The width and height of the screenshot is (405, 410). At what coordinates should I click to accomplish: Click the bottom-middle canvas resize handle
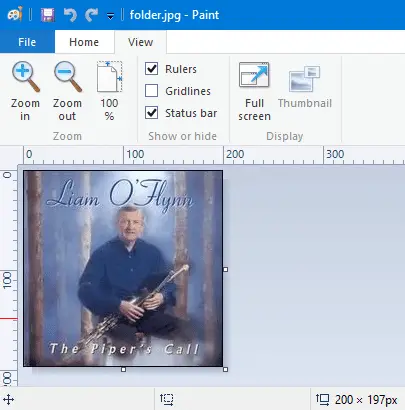click(x=123, y=369)
